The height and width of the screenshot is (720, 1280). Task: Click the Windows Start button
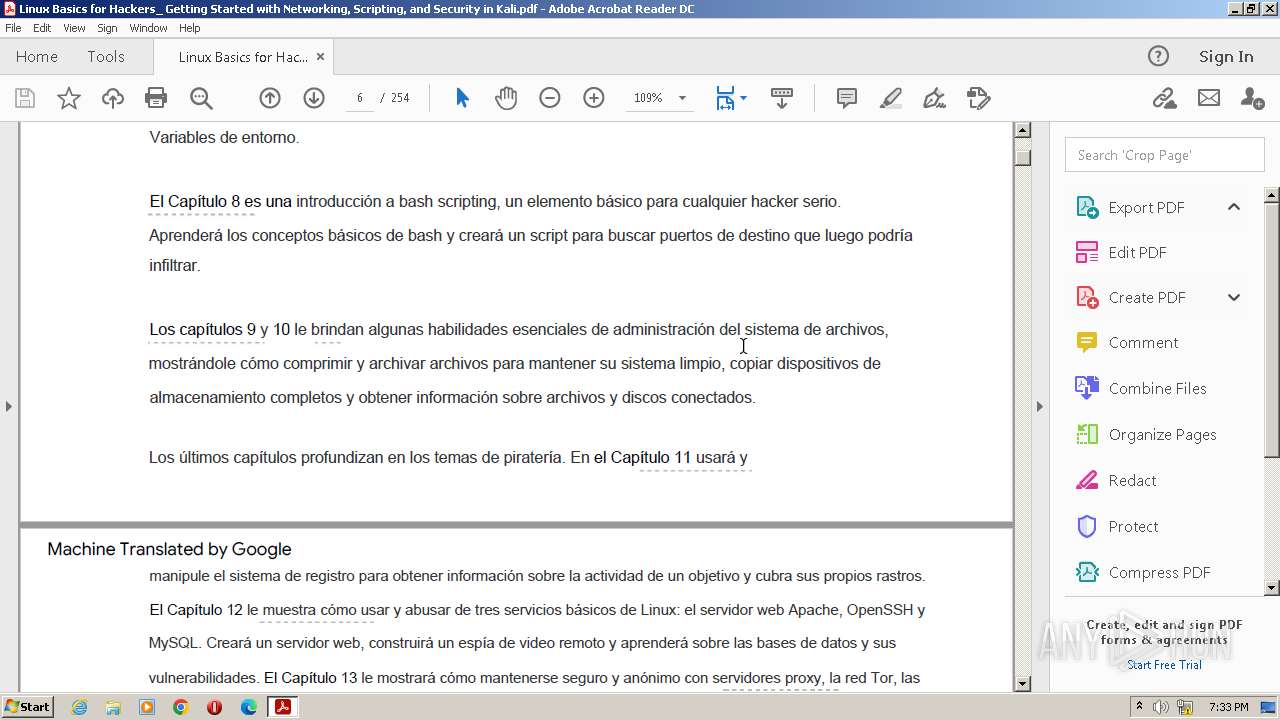click(27, 706)
